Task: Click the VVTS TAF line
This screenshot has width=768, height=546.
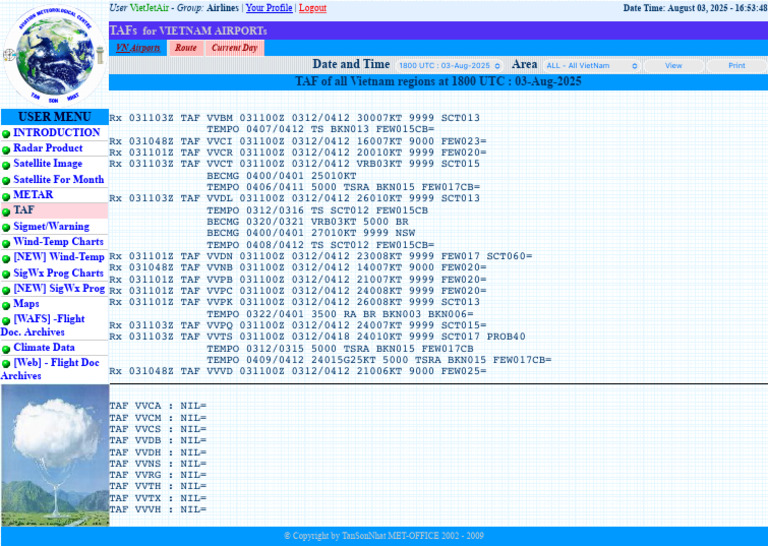Action: coord(317,337)
